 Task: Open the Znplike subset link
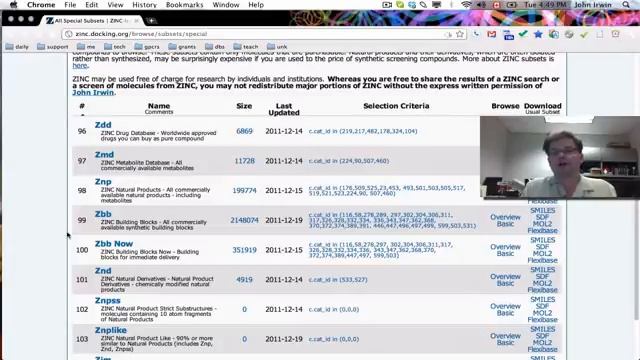click(x=111, y=330)
